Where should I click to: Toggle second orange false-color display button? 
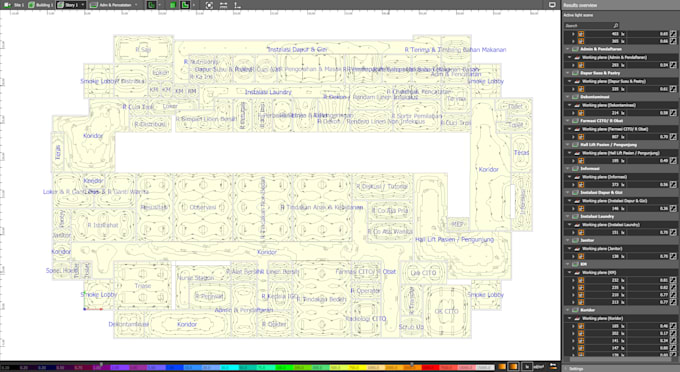click(x=513, y=367)
